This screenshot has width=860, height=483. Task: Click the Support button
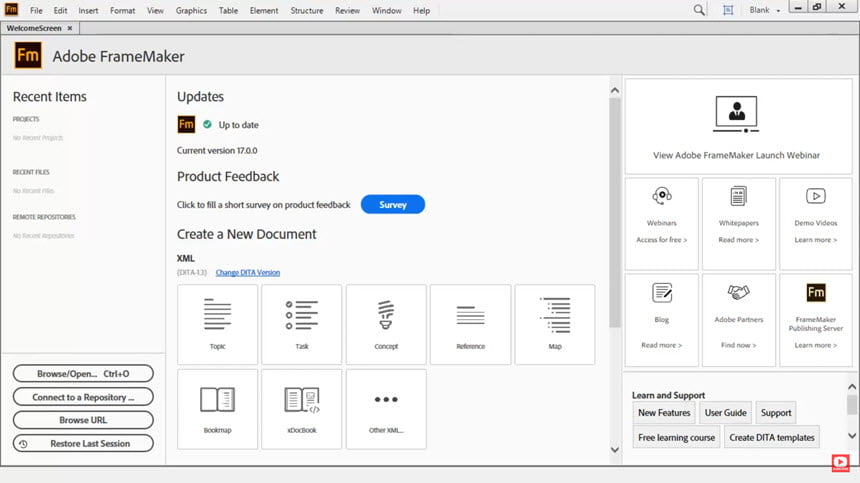click(x=776, y=413)
